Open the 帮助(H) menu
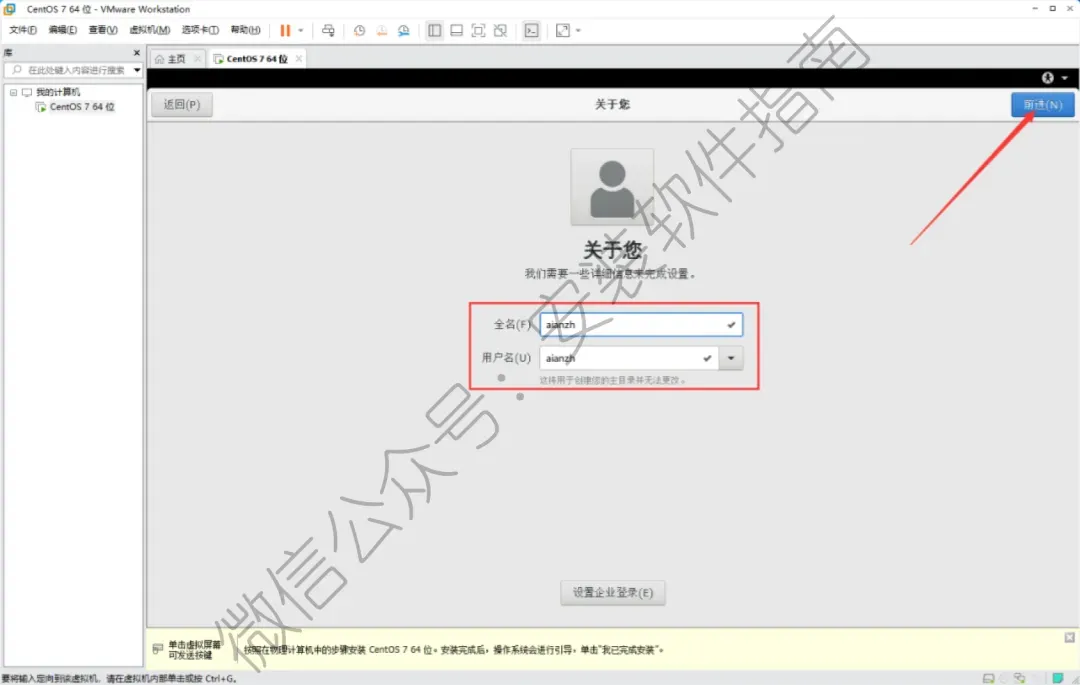This screenshot has width=1080, height=685. coord(245,30)
